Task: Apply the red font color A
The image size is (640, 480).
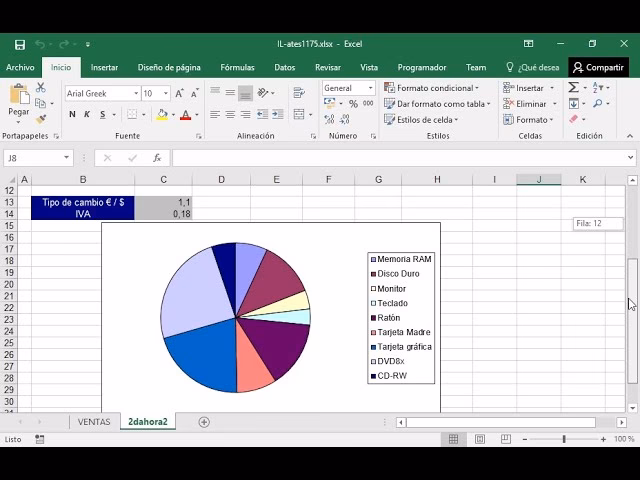Action: pos(185,115)
